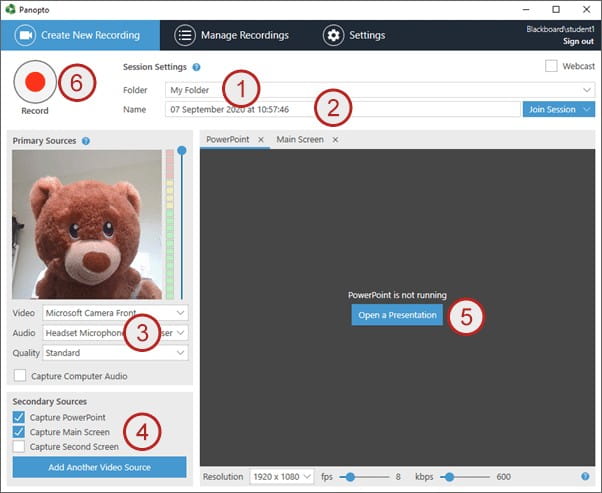Maximize the Panopto window

[556, 9]
